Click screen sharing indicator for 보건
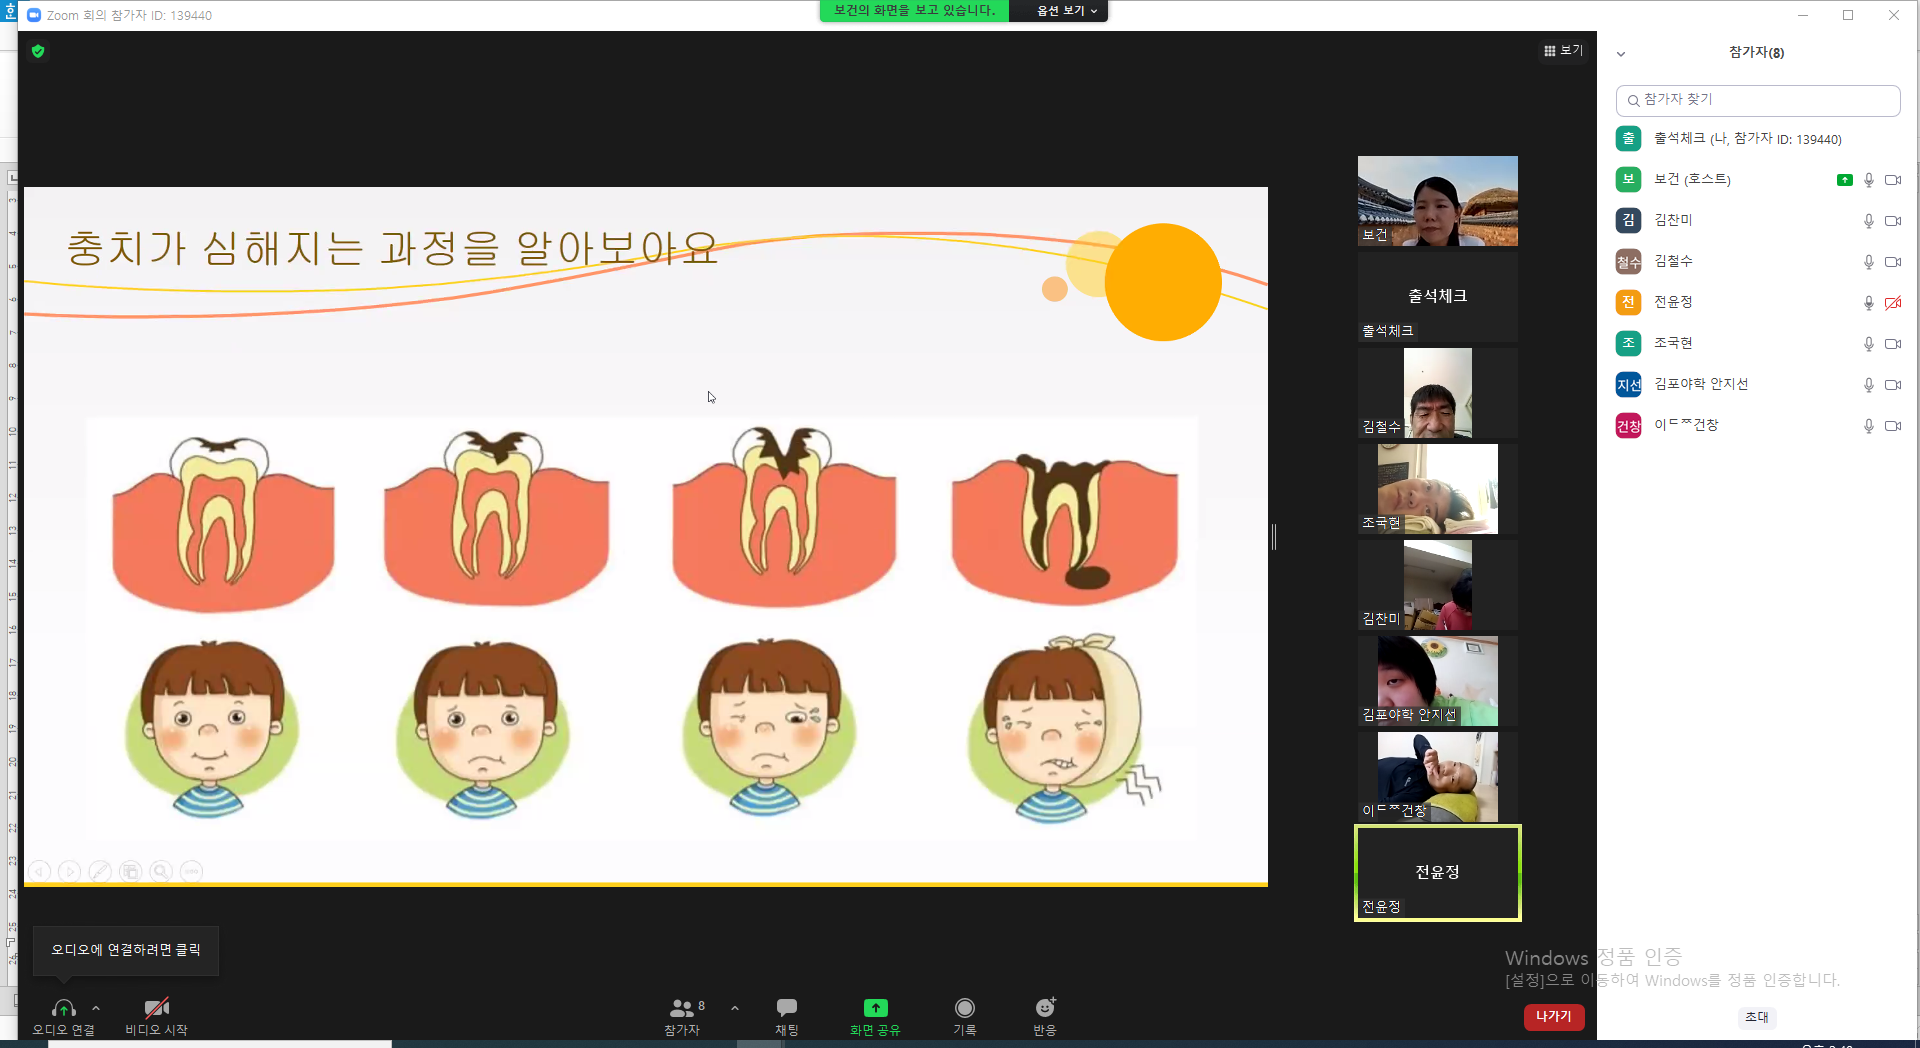1920x1048 pixels. click(1844, 180)
